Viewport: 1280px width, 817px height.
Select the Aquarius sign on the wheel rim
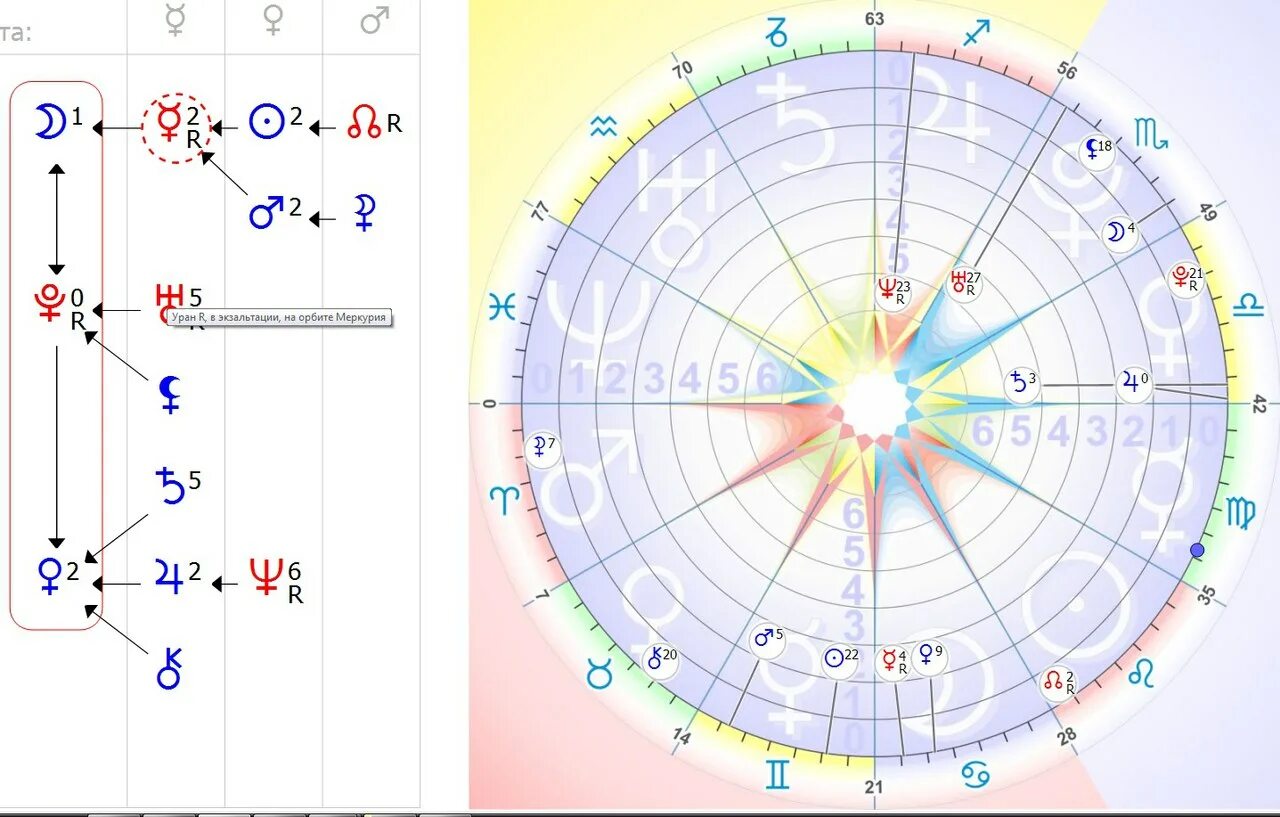pos(603,127)
